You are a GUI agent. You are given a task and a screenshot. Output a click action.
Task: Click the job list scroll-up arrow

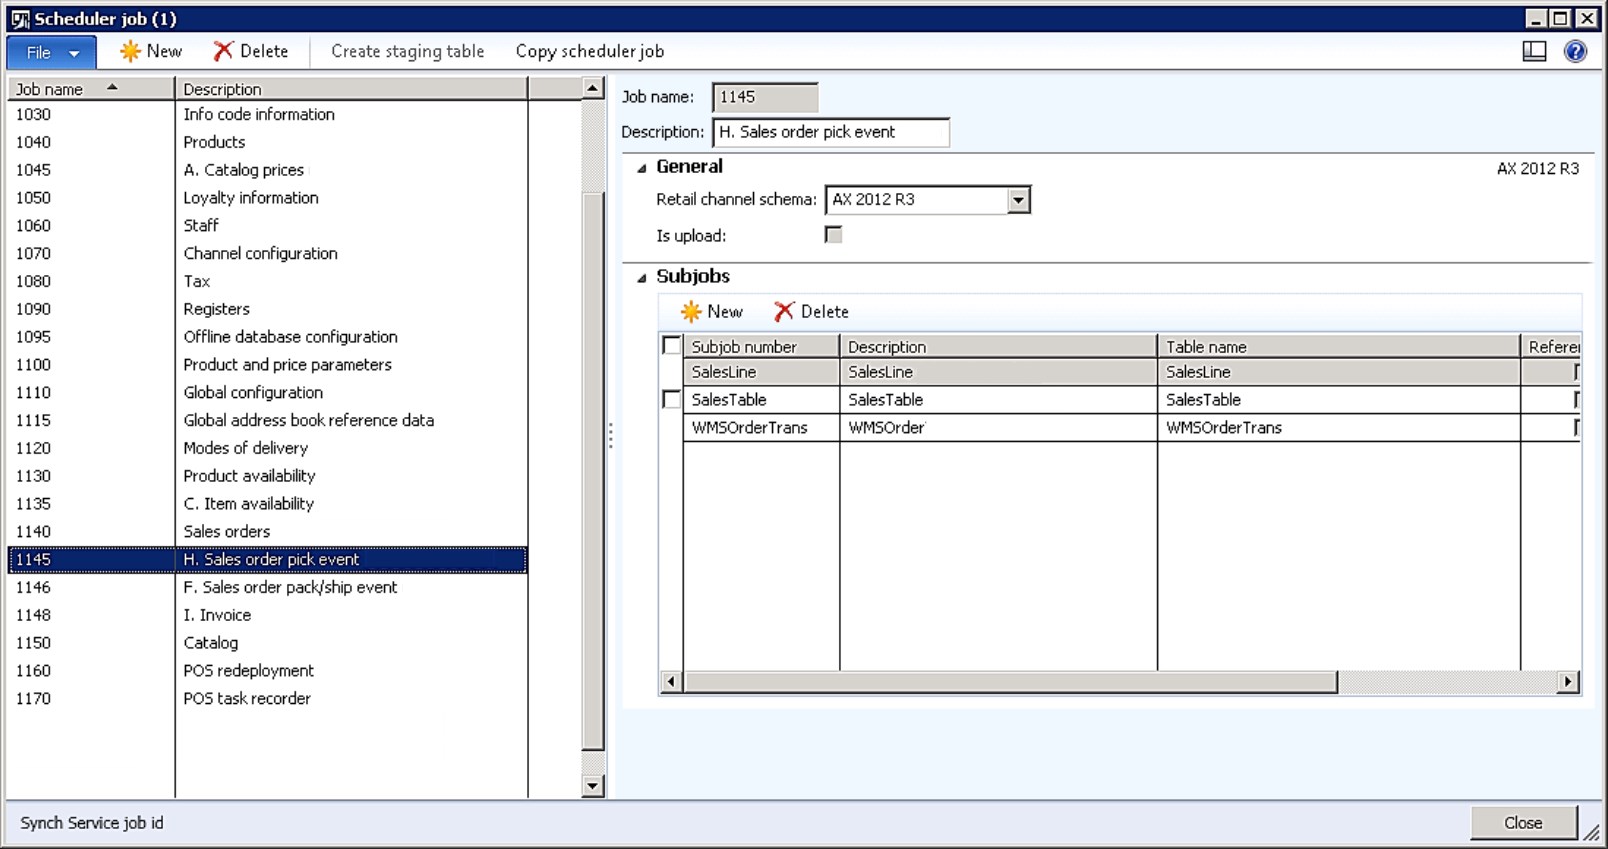point(593,89)
